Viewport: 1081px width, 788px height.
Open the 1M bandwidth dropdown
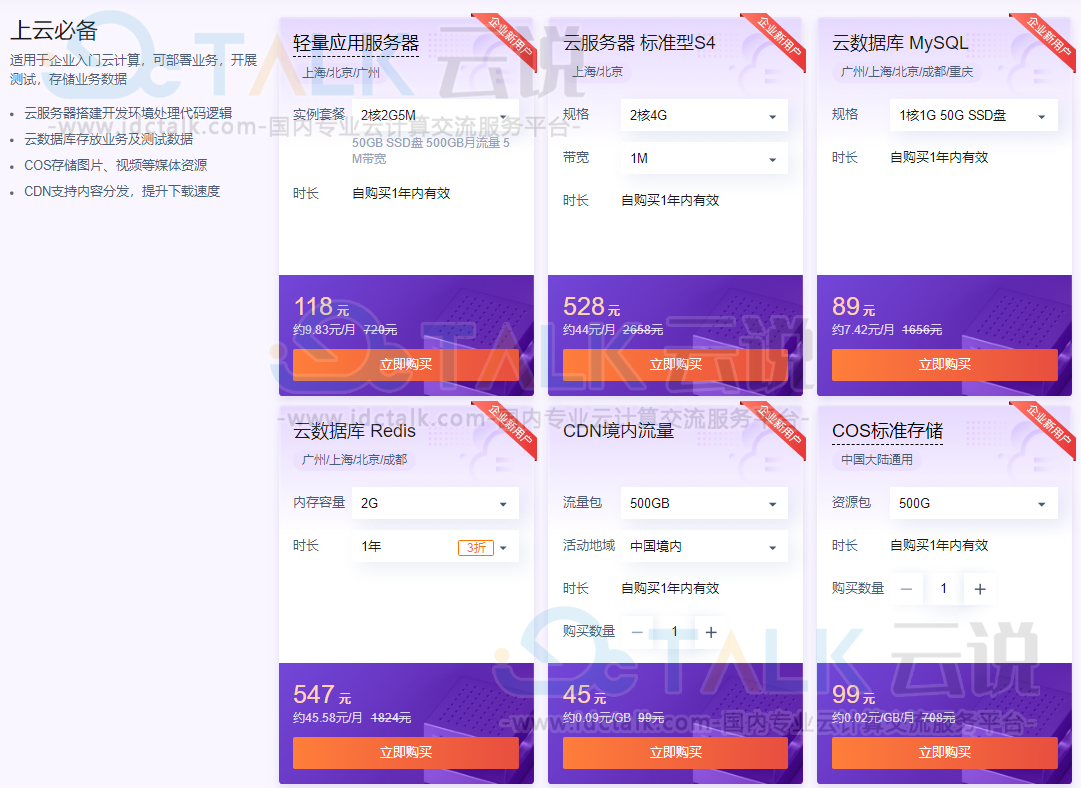[x=704, y=159]
